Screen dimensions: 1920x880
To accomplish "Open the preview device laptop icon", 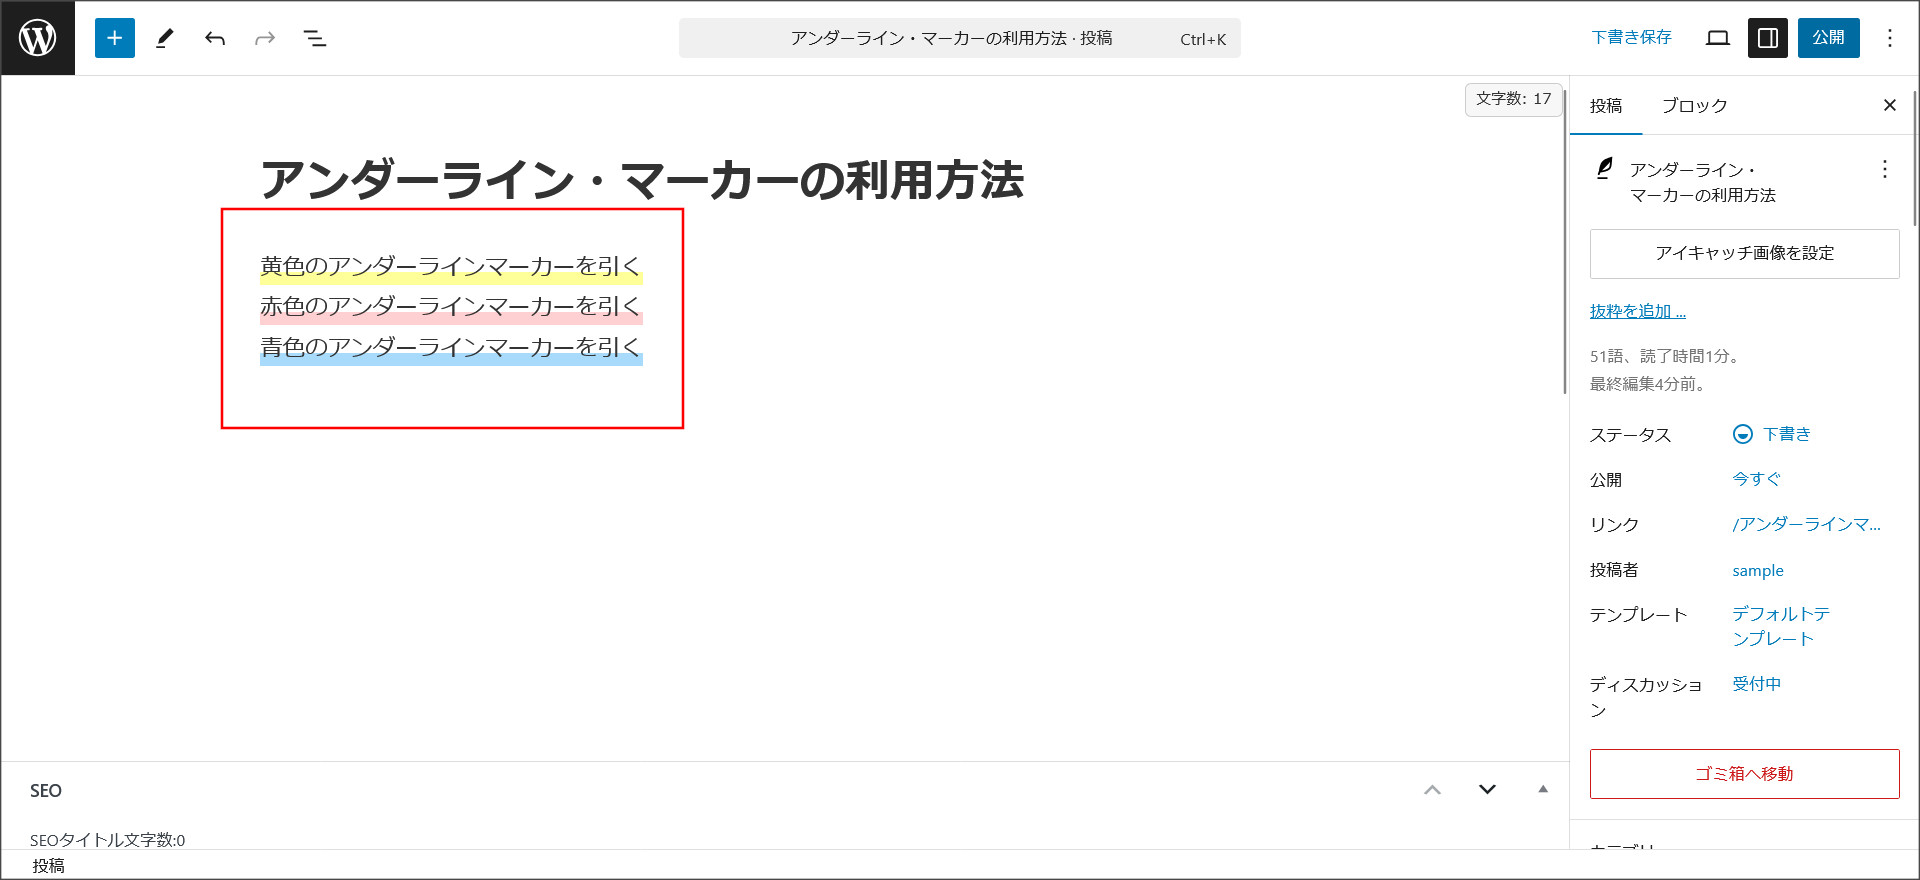I will (1718, 38).
